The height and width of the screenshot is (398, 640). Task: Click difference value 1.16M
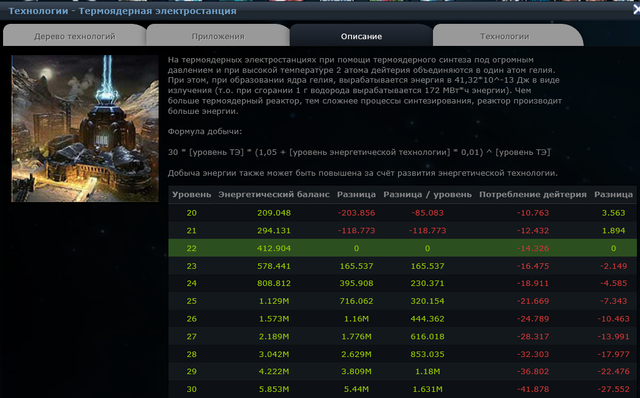coord(356,319)
